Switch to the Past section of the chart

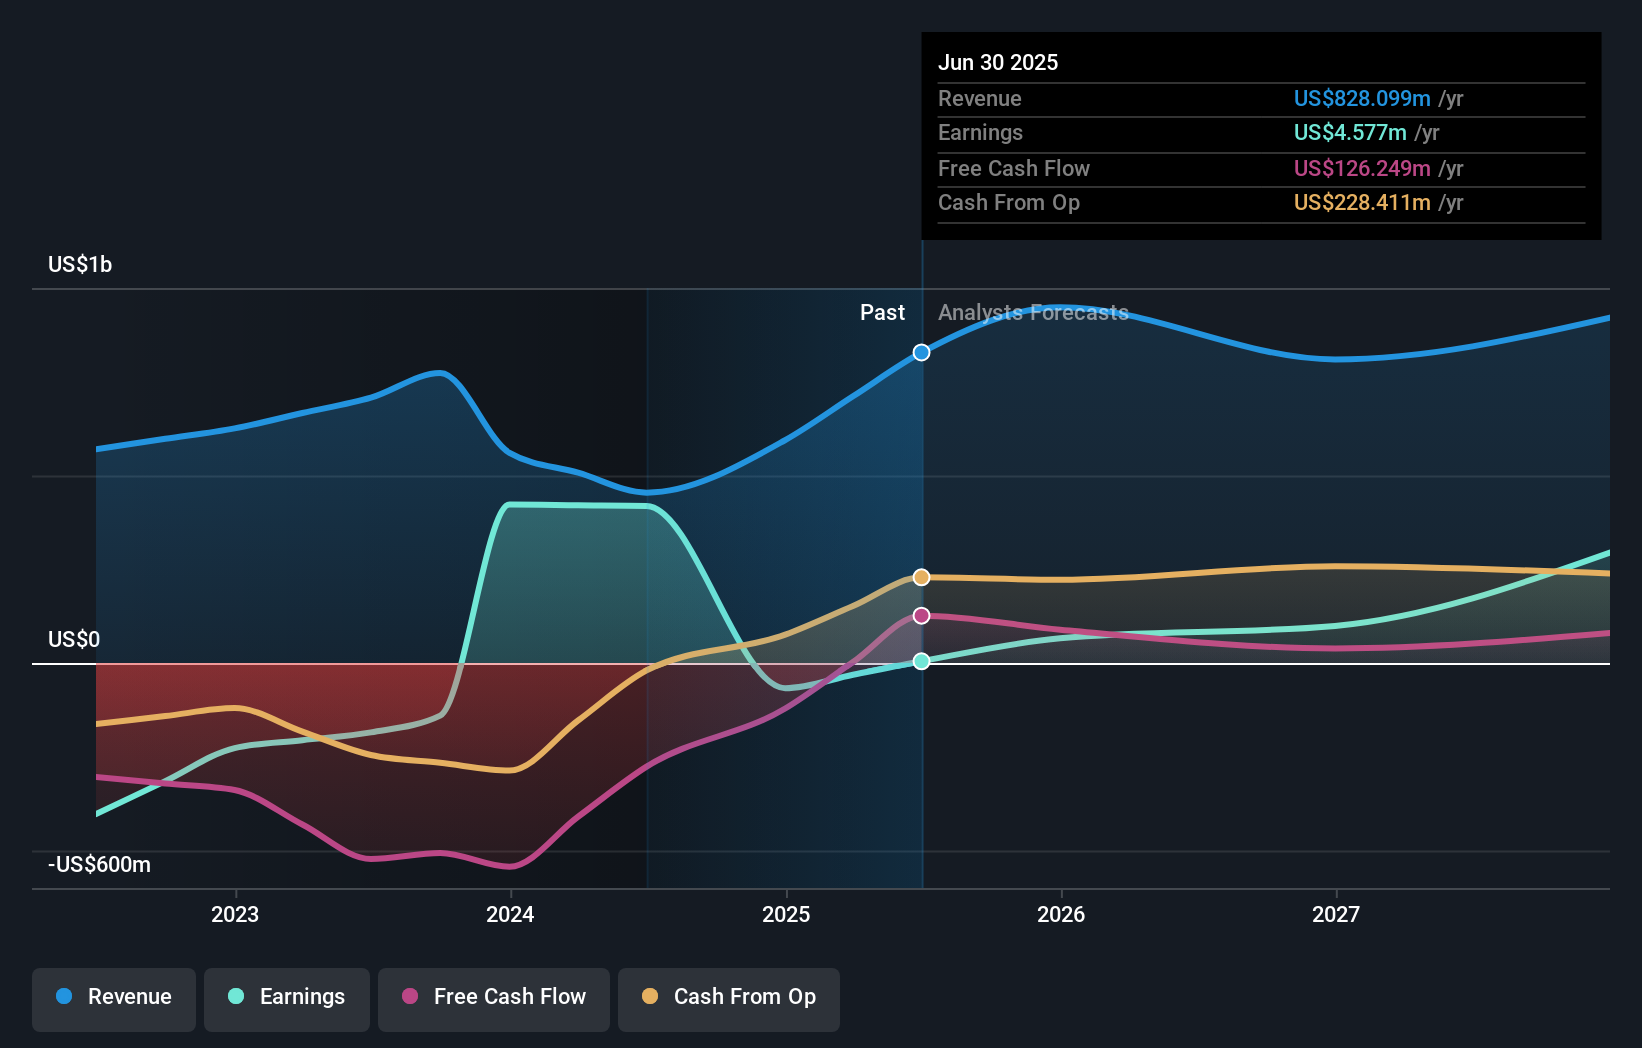point(883,312)
